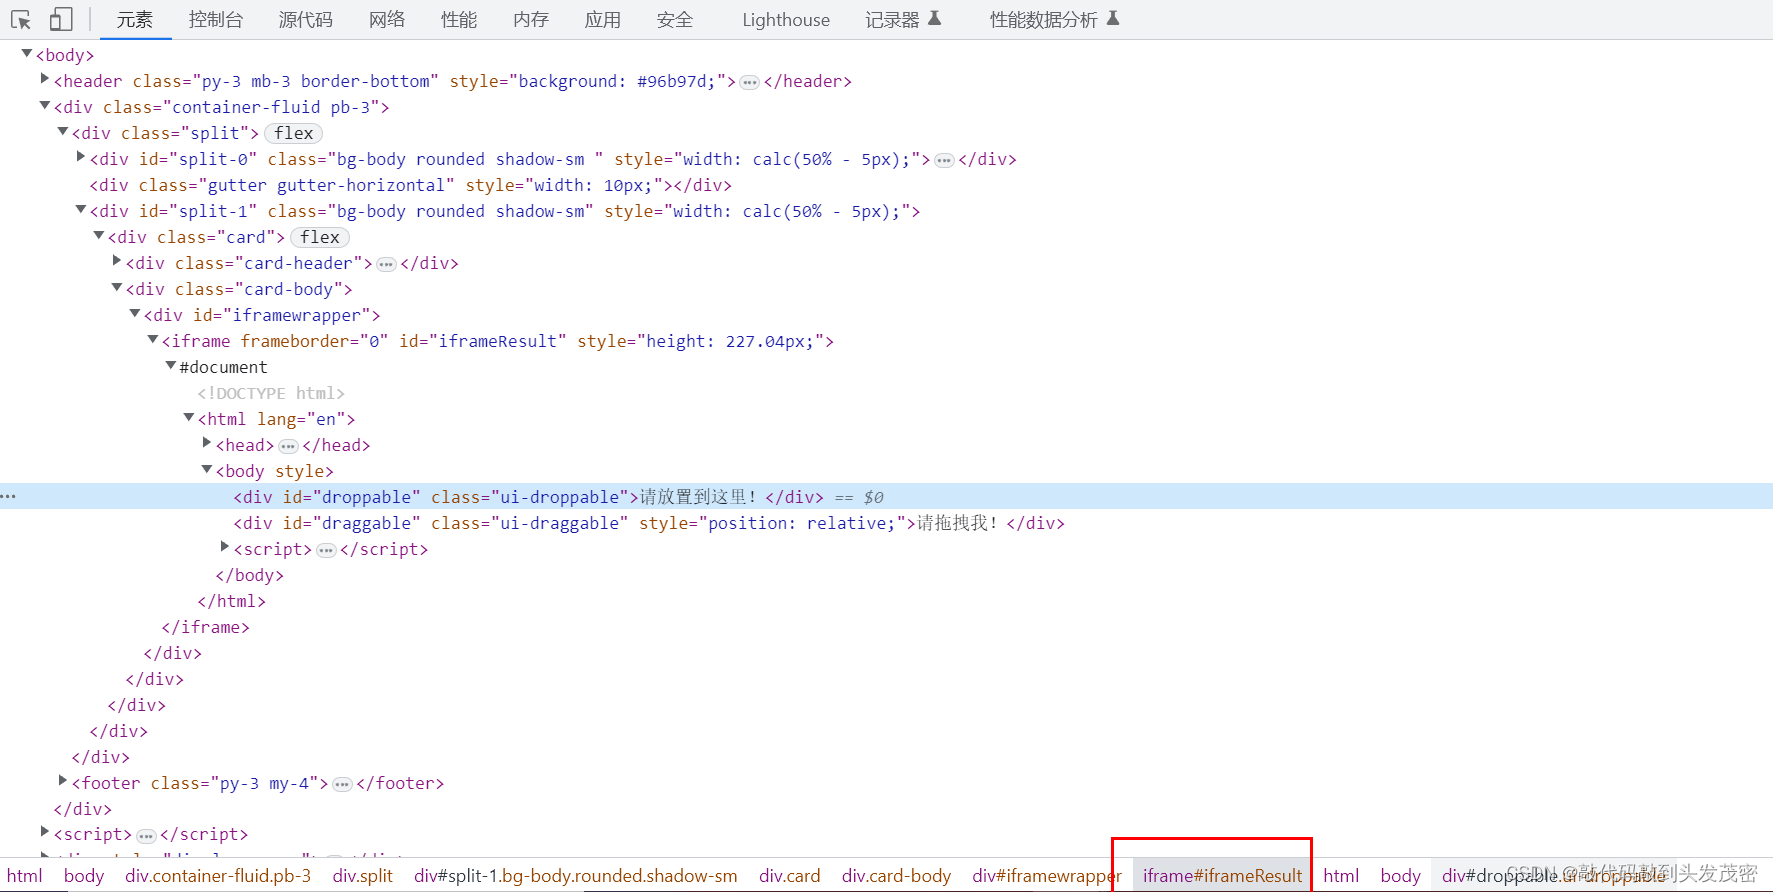Open the 元素 tab
Image resolution: width=1773 pixels, height=892 pixels.
[134, 19]
